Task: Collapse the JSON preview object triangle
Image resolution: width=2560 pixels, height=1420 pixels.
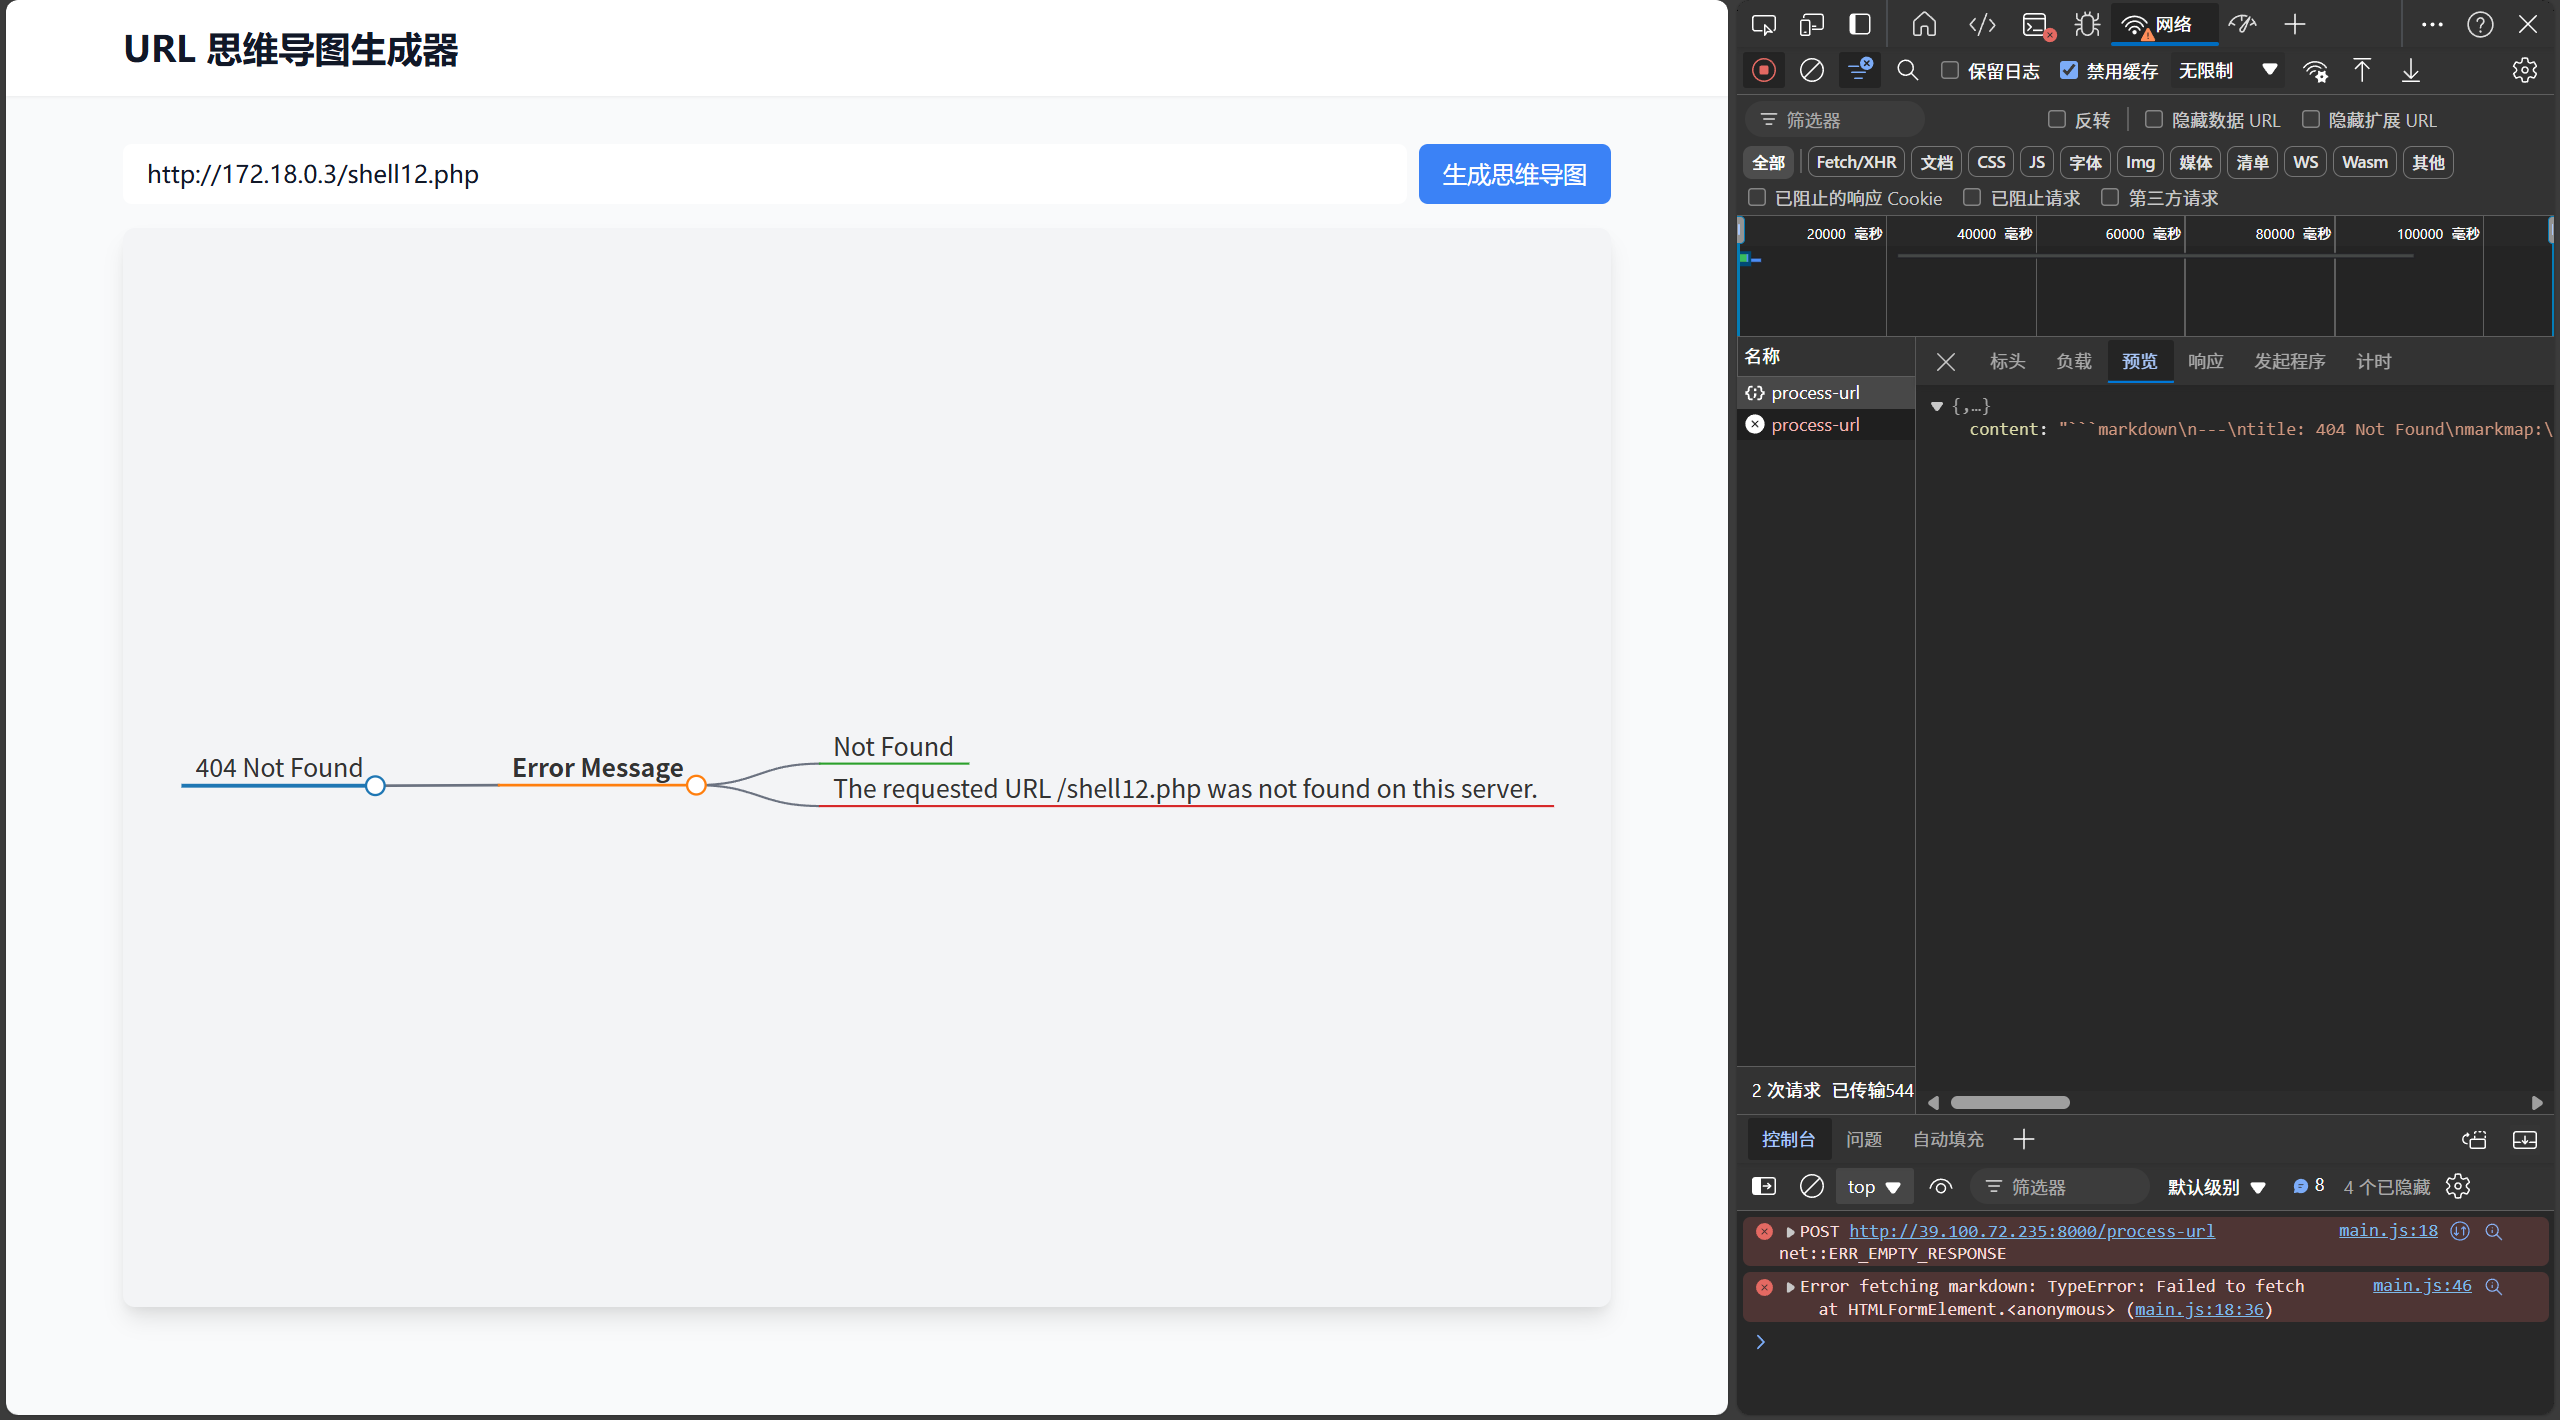Action: point(1937,406)
